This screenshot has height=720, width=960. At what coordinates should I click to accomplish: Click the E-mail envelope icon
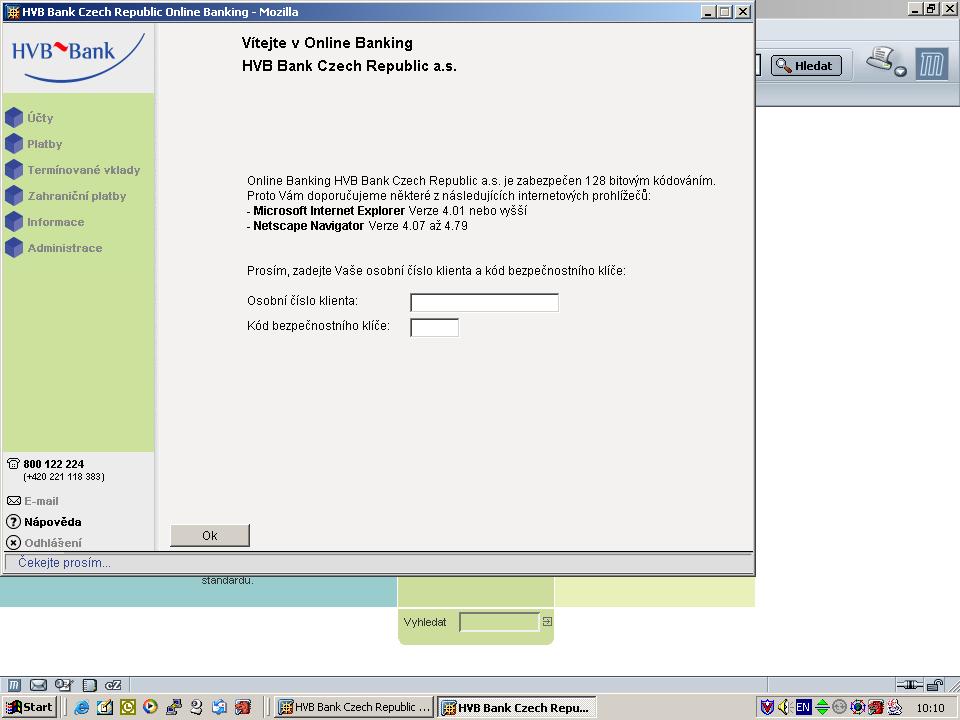[x=13, y=501]
